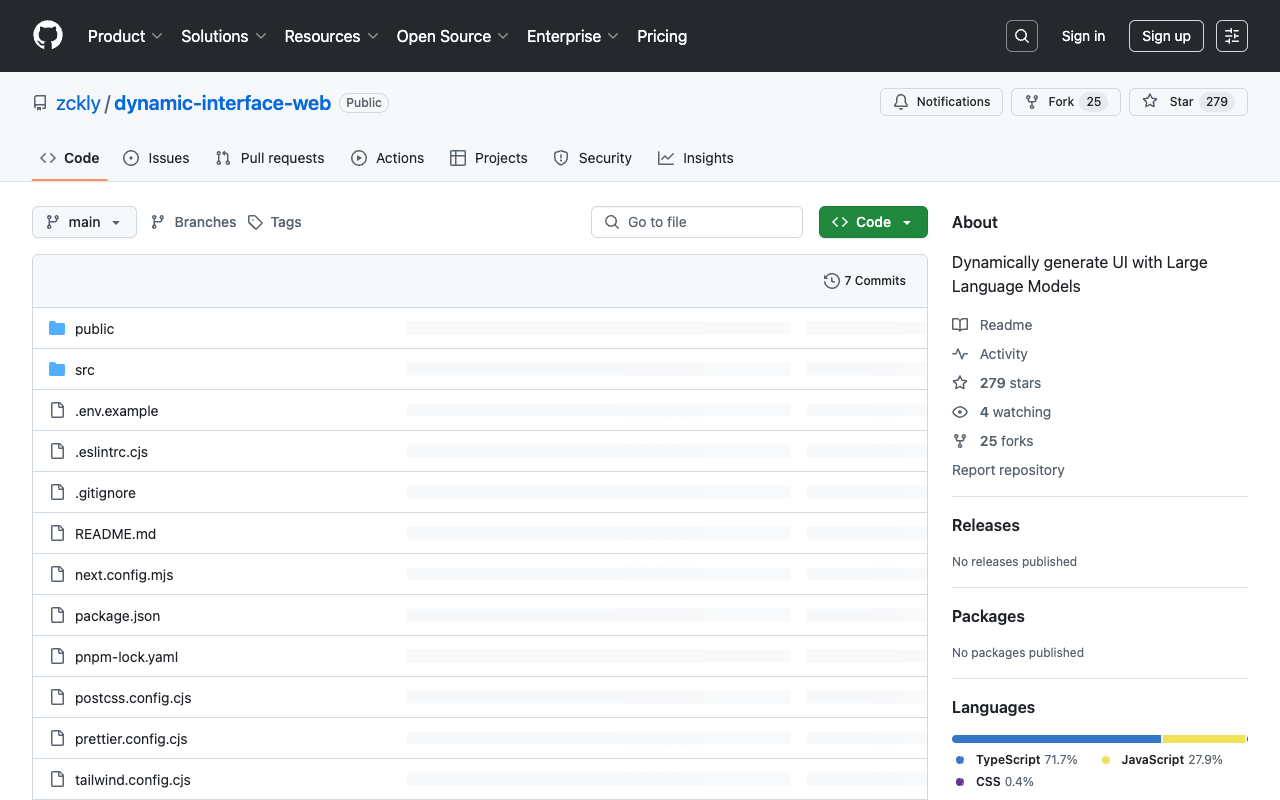This screenshot has width=1280, height=800.
Task: Click the GitHub logo icon
Action: pyautogui.click(x=48, y=36)
